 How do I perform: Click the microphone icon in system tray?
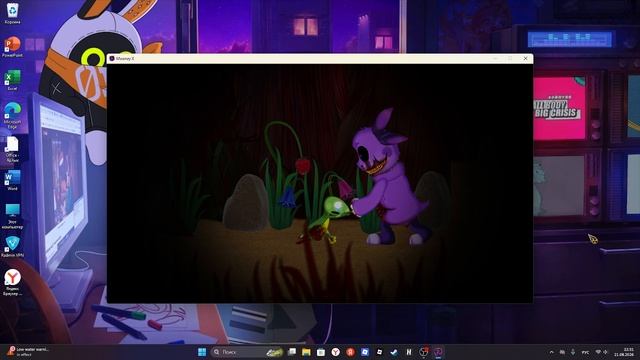[x=573, y=352]
